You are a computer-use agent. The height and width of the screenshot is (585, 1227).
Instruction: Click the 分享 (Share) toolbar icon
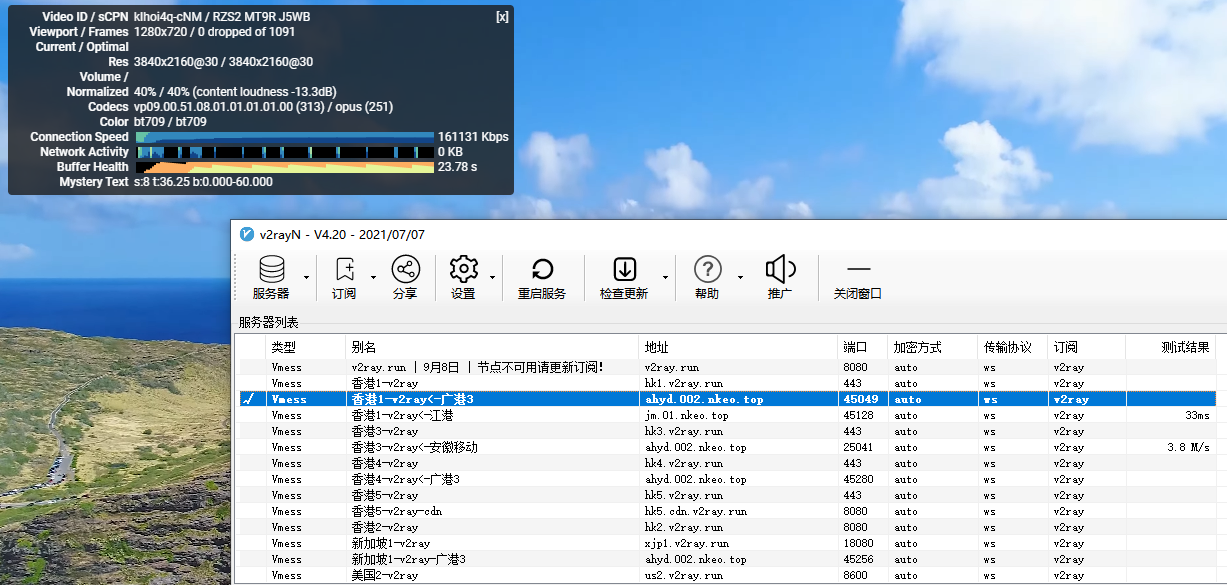[x=405, y=278]
